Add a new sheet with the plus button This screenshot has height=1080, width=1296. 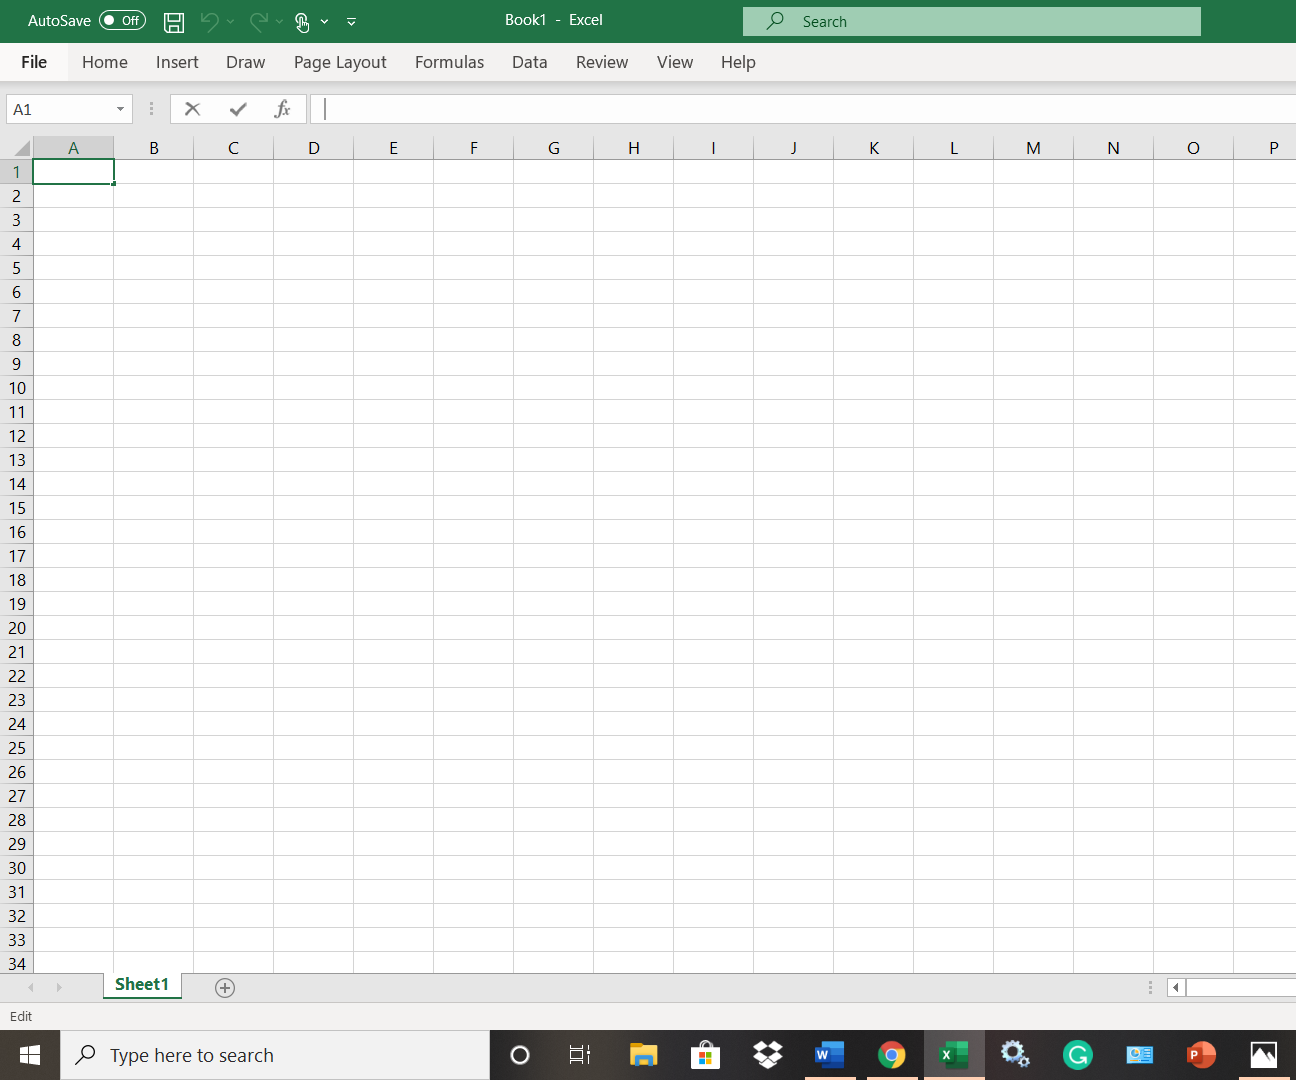click(224, 987)
